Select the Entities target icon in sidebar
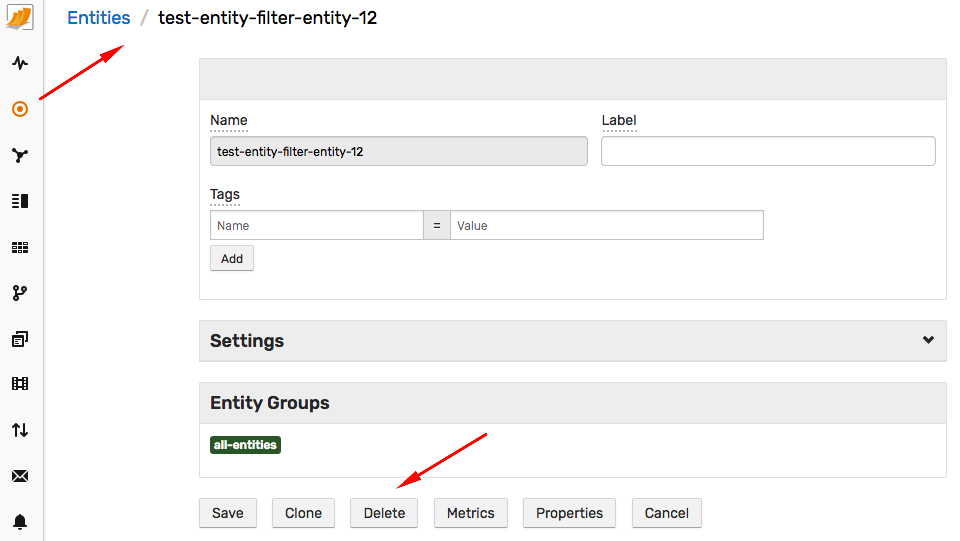Viewport: 960px width, 541px height. click(x=20, y=109)
